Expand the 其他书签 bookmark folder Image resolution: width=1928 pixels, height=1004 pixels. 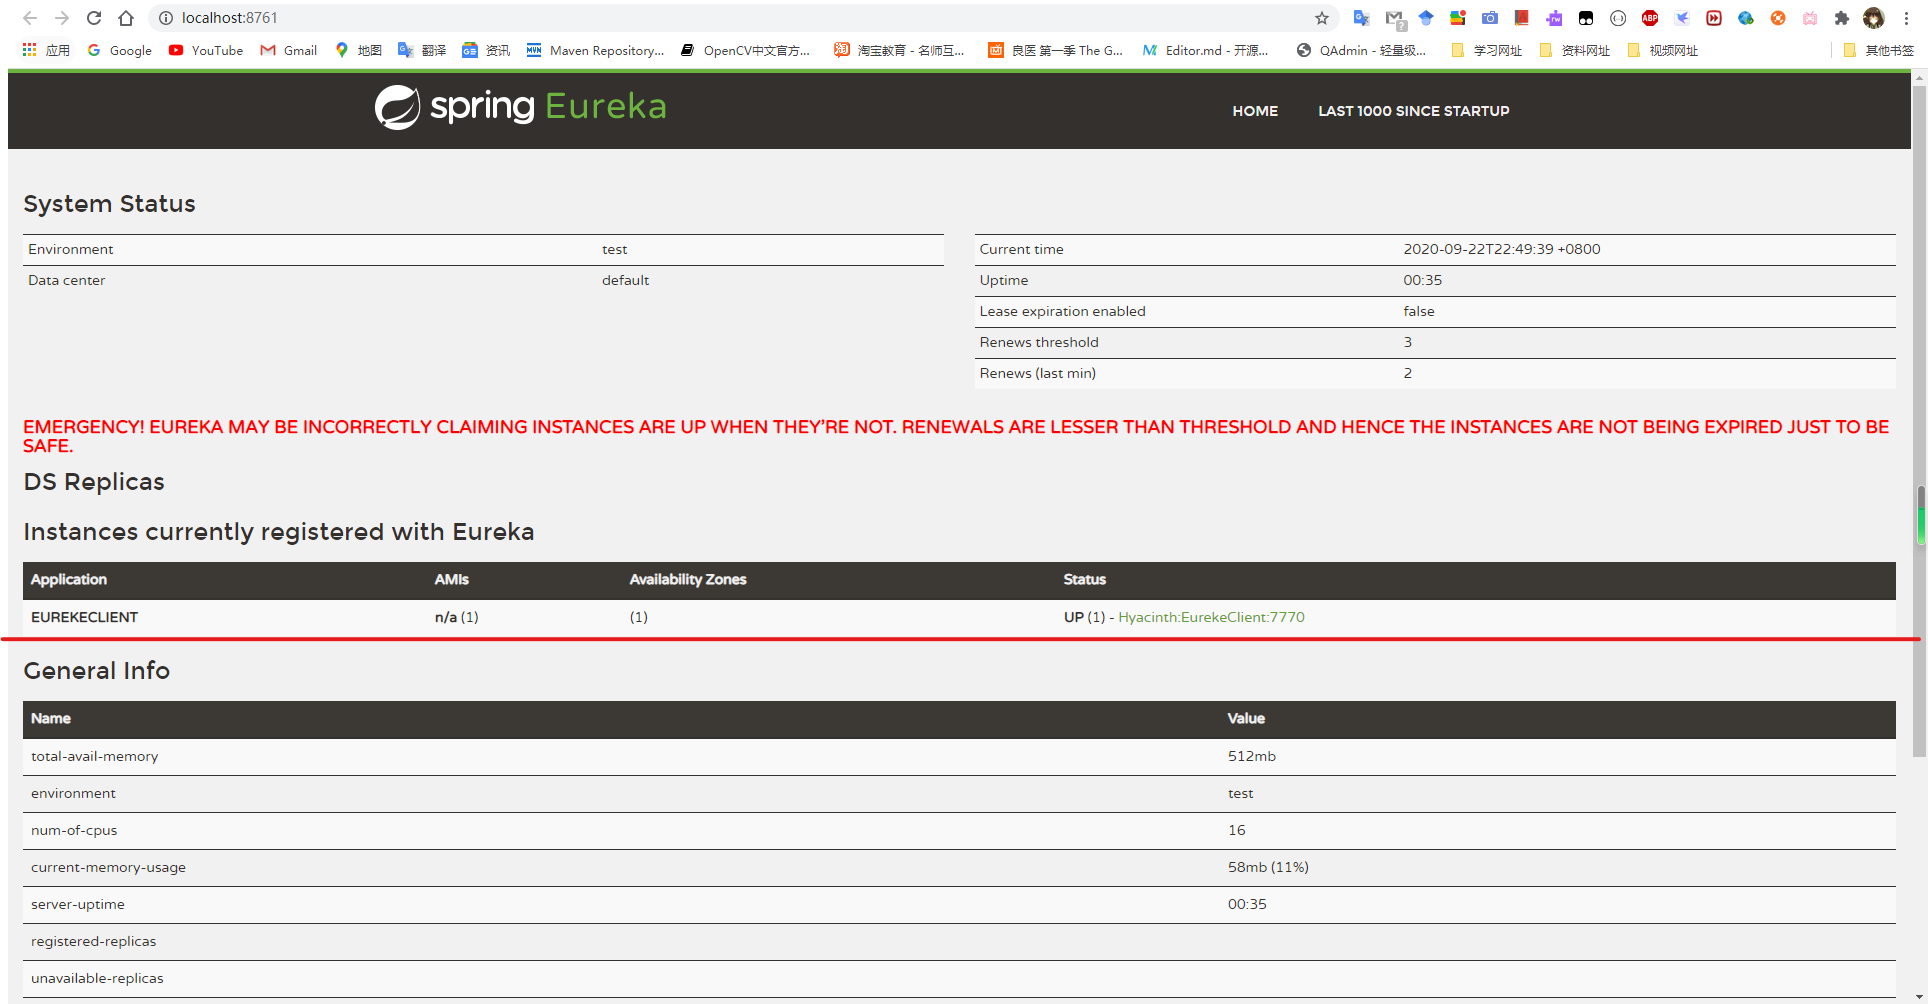(x=1879, y=50)
